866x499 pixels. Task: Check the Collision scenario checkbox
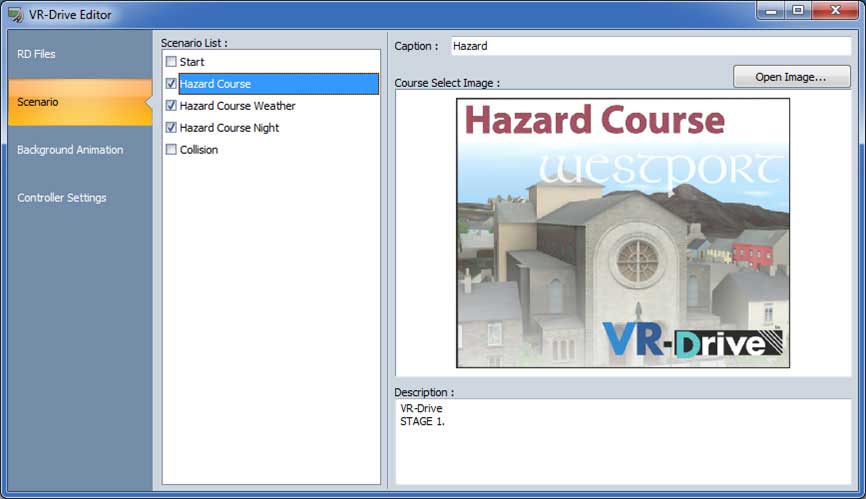pos(171,150)
